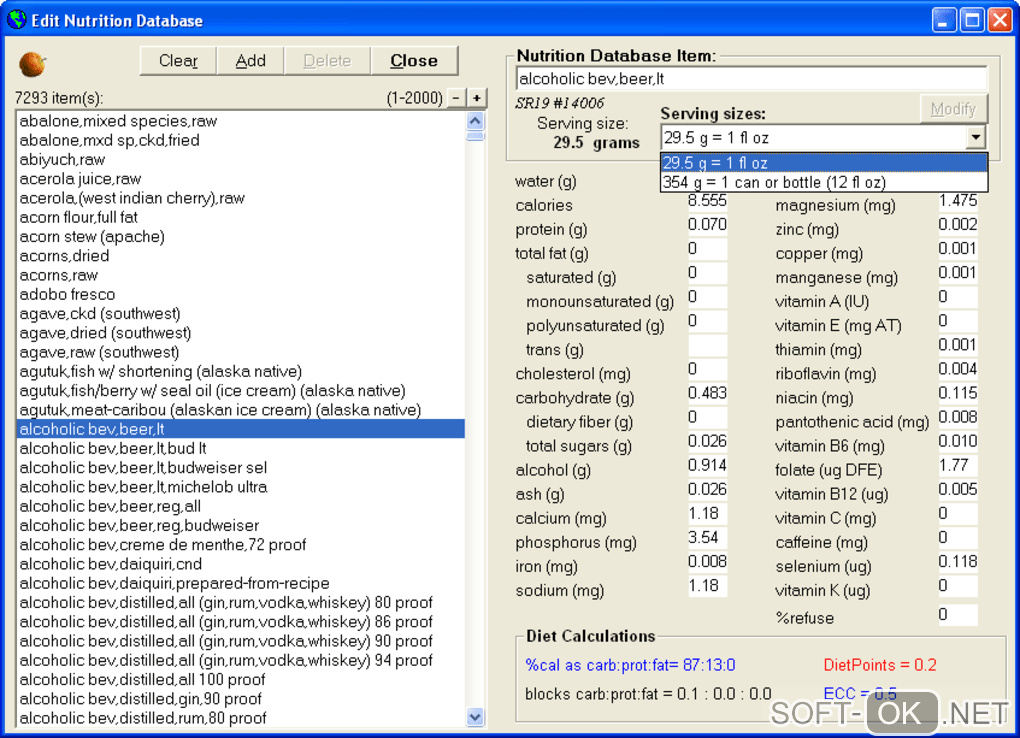This screenshot has height=738, width=1020.
Task: Select agave,dried (southwest)
Action: 240,333
